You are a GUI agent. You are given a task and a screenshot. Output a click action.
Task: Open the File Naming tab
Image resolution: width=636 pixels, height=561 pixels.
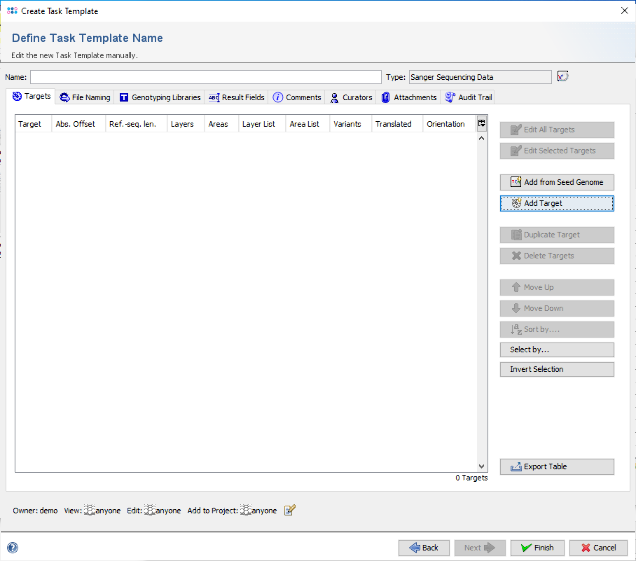(85, 97)
